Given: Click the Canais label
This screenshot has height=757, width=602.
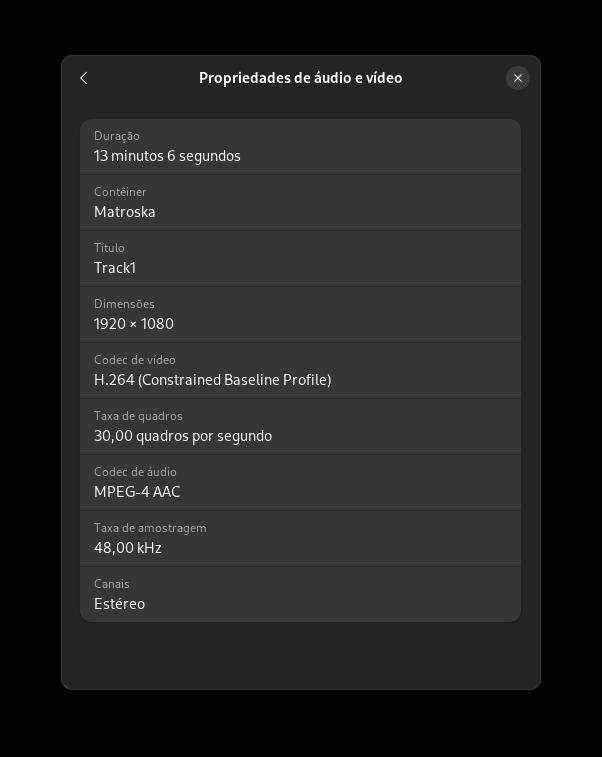Looking at the screenshot, I should click(x=112, y=584).
